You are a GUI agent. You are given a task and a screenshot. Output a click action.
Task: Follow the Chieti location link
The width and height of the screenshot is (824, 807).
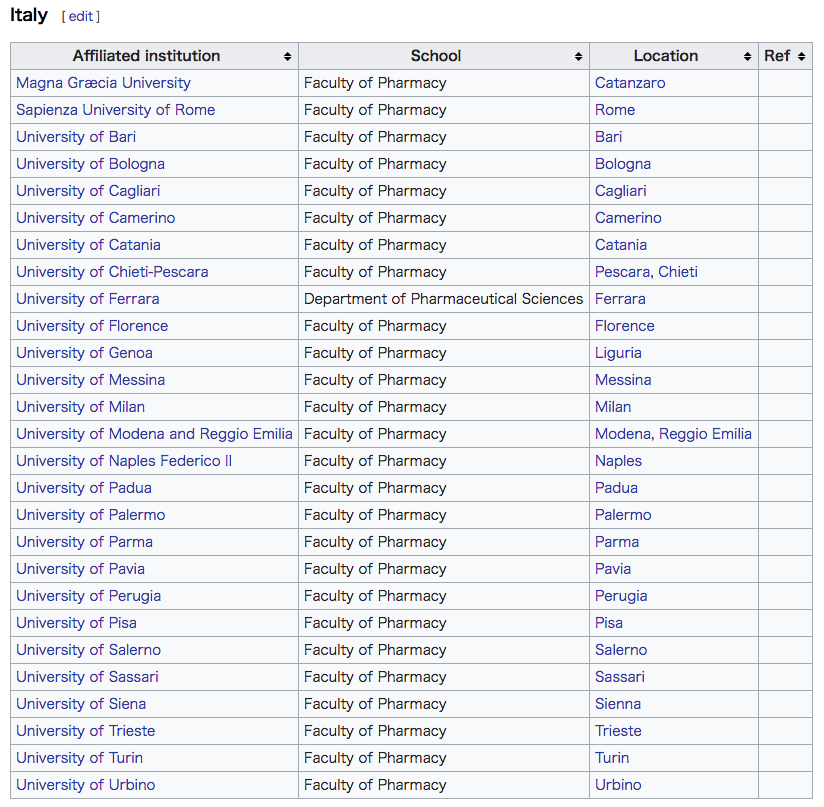click(678, 272)
